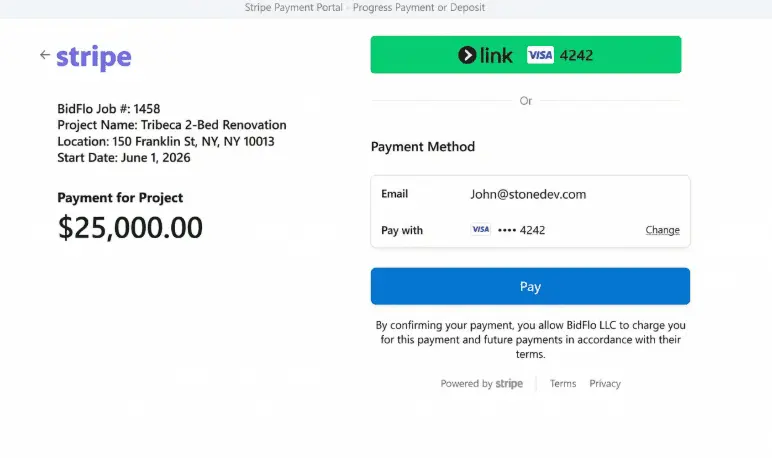
Task: Click the Location 150 Franklin St line
Action: 166,141
